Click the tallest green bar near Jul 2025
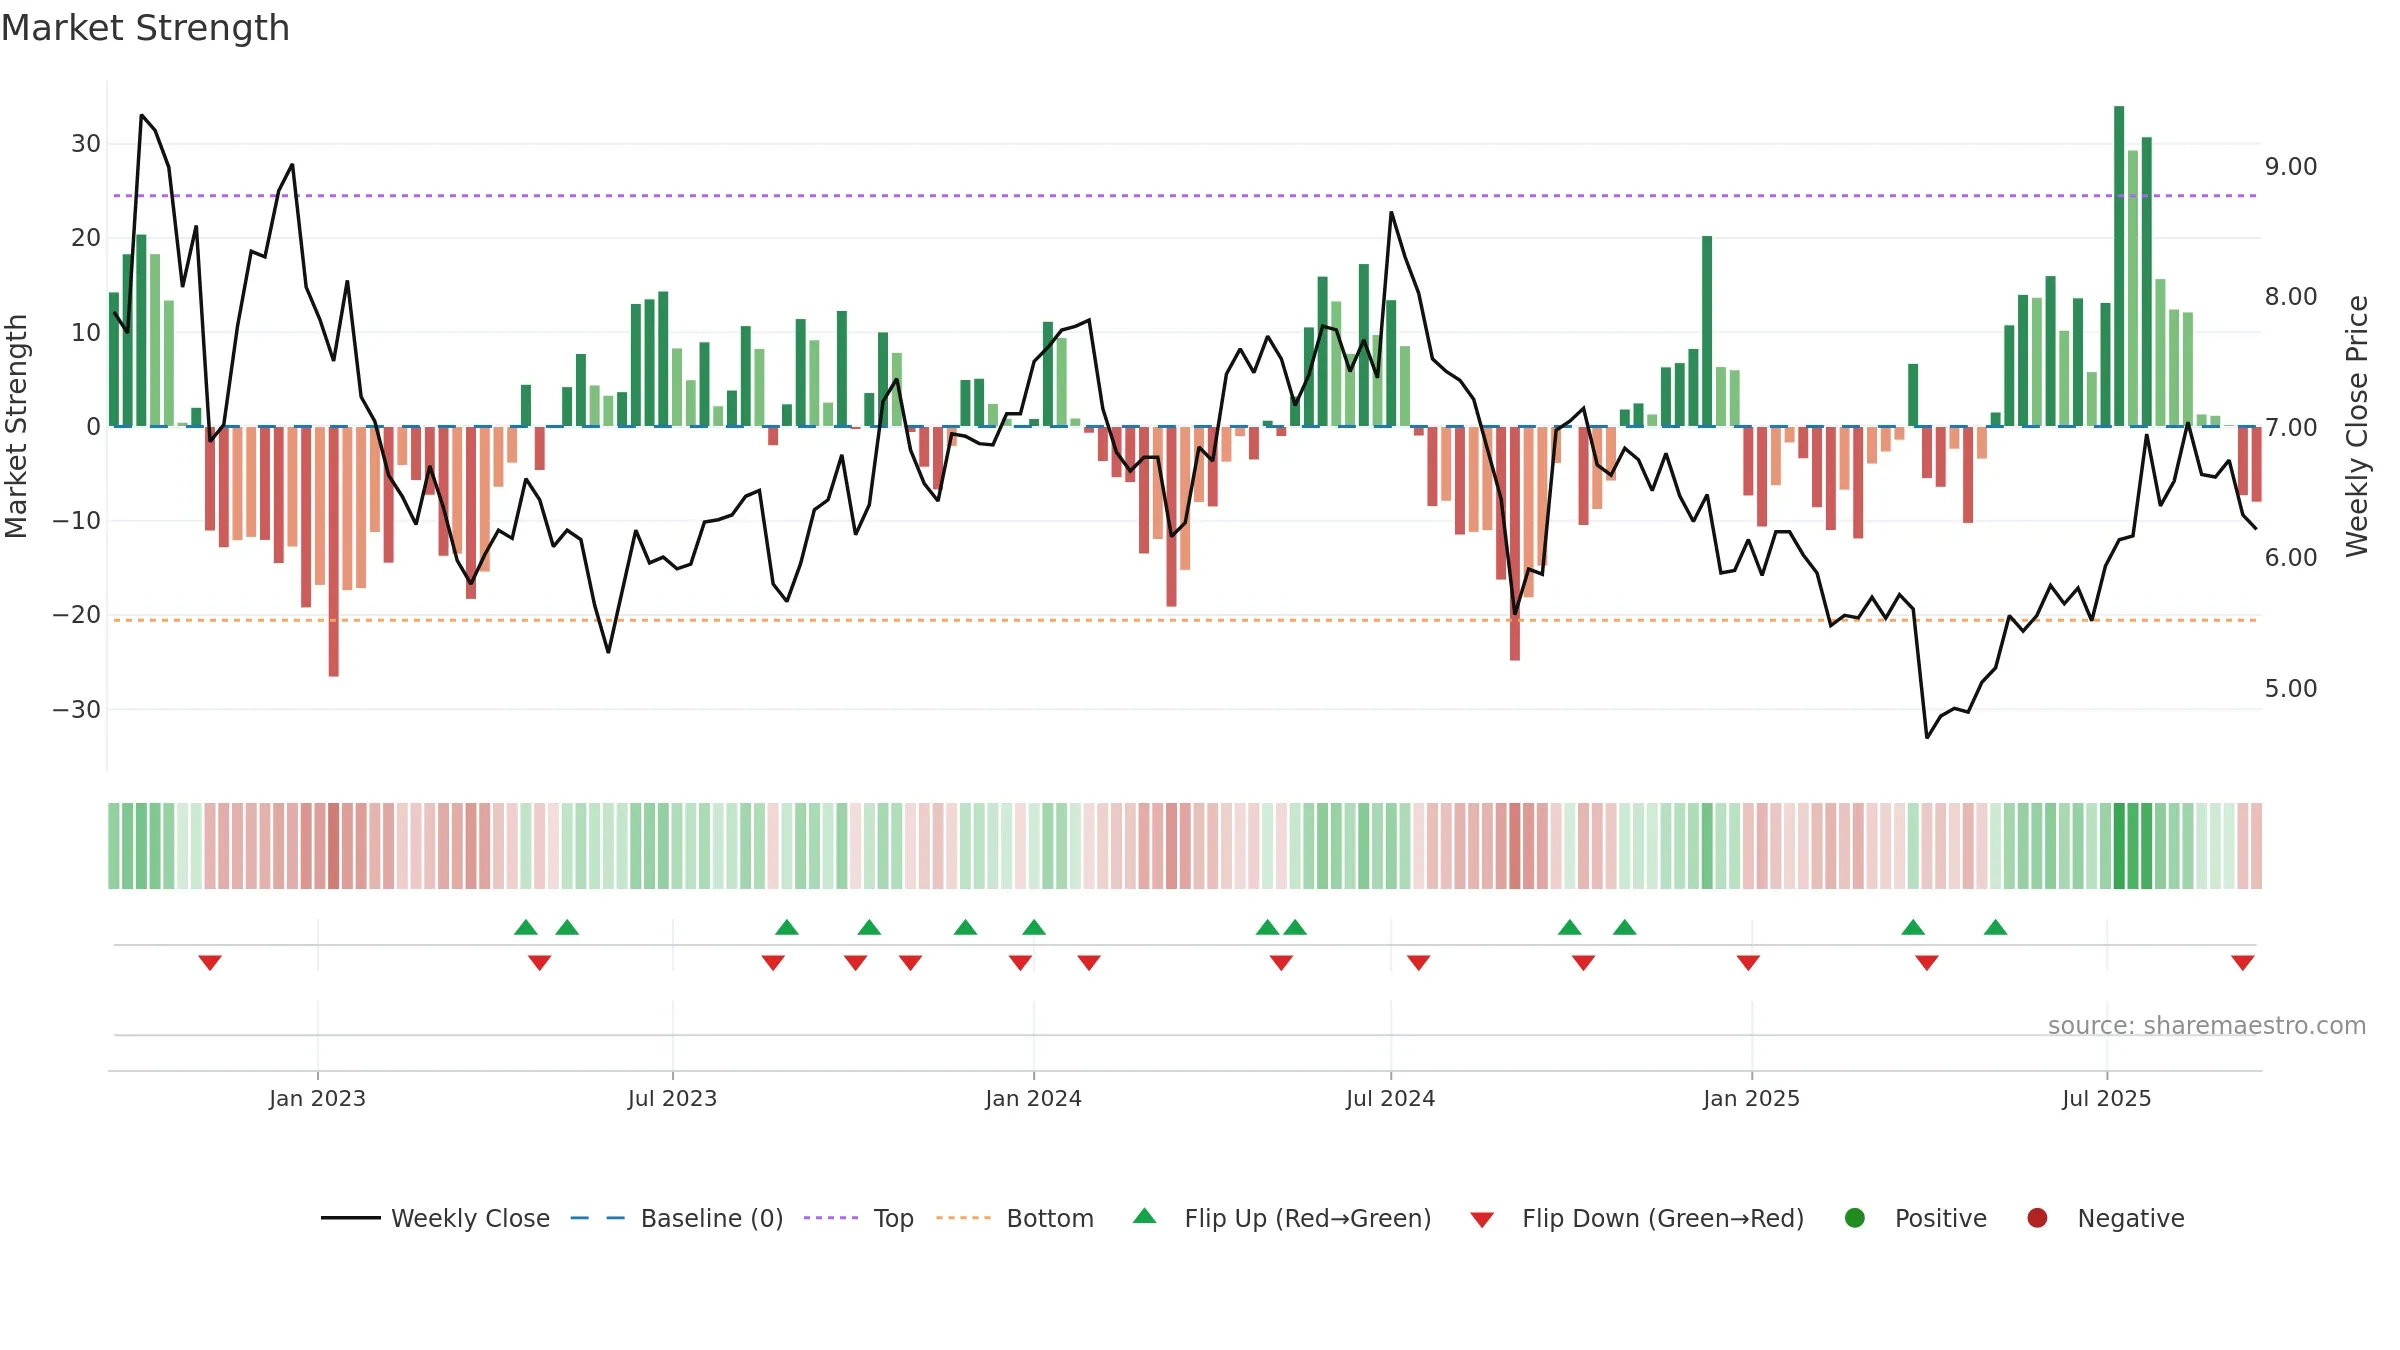2400x1350 pixels. [2119, 266]
